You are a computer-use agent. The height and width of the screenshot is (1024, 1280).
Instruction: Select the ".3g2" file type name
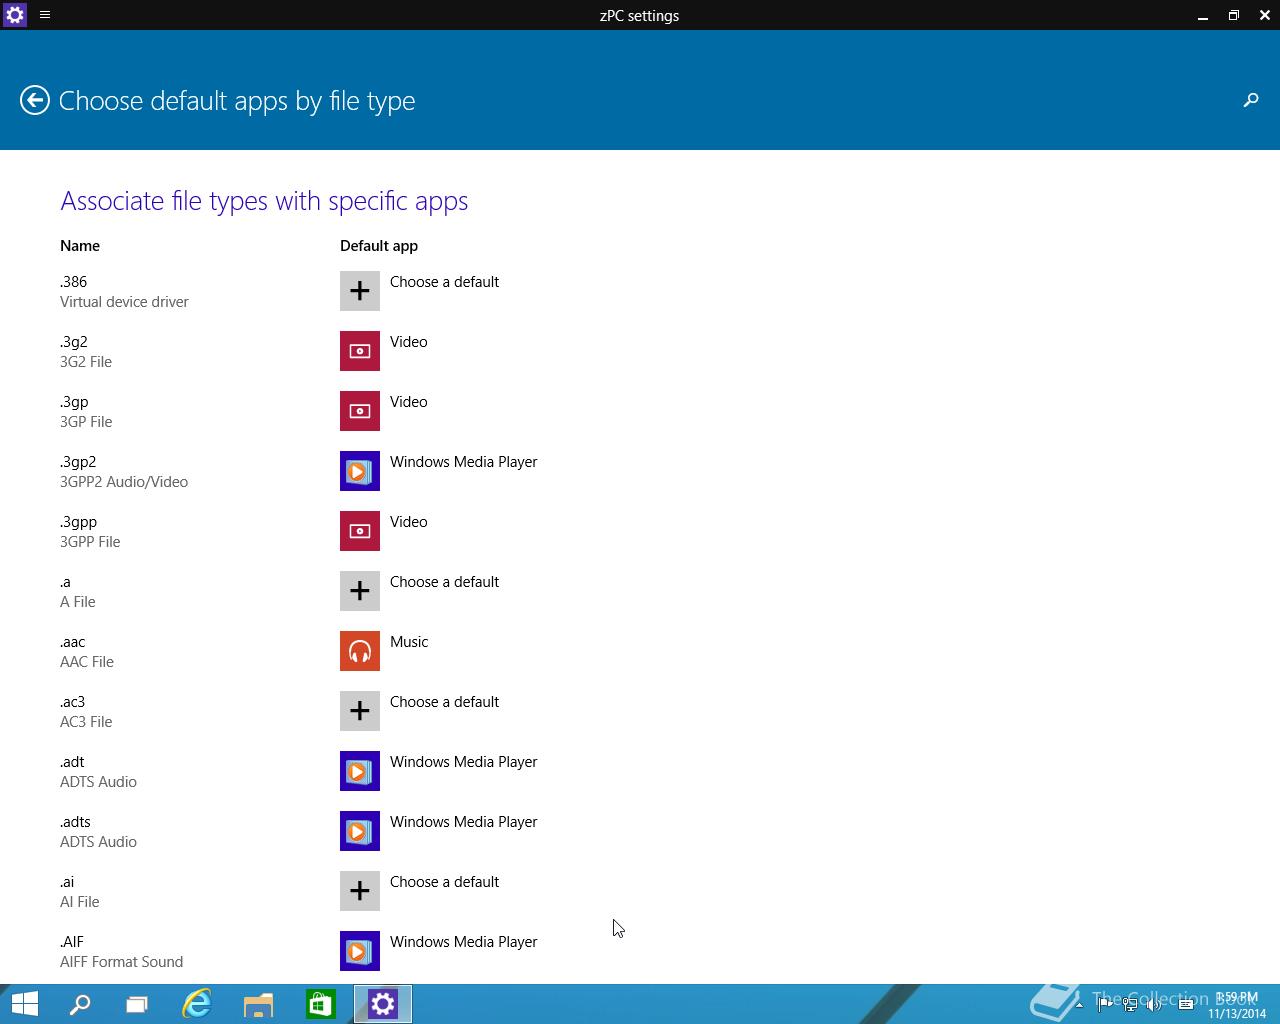click(74, 342)
